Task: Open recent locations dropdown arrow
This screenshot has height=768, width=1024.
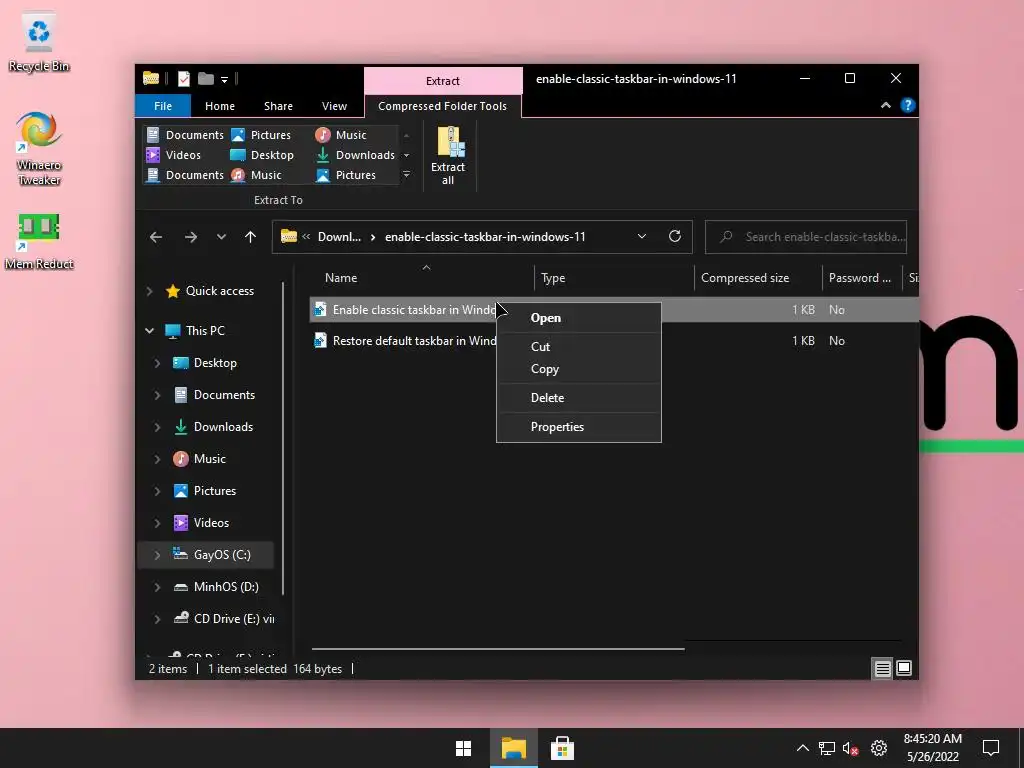Action: 221,237
